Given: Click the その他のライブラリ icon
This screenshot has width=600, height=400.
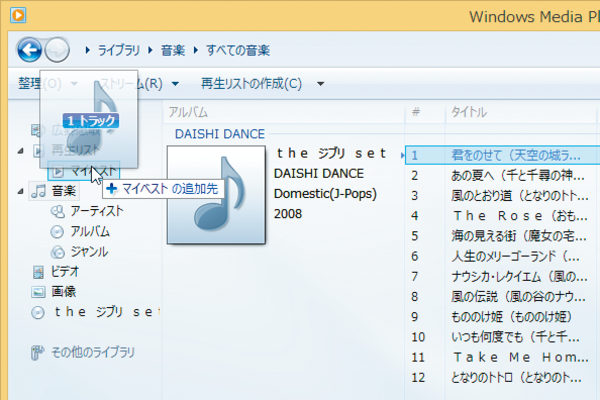Looking at the screenshot, I should coord(37,353).
